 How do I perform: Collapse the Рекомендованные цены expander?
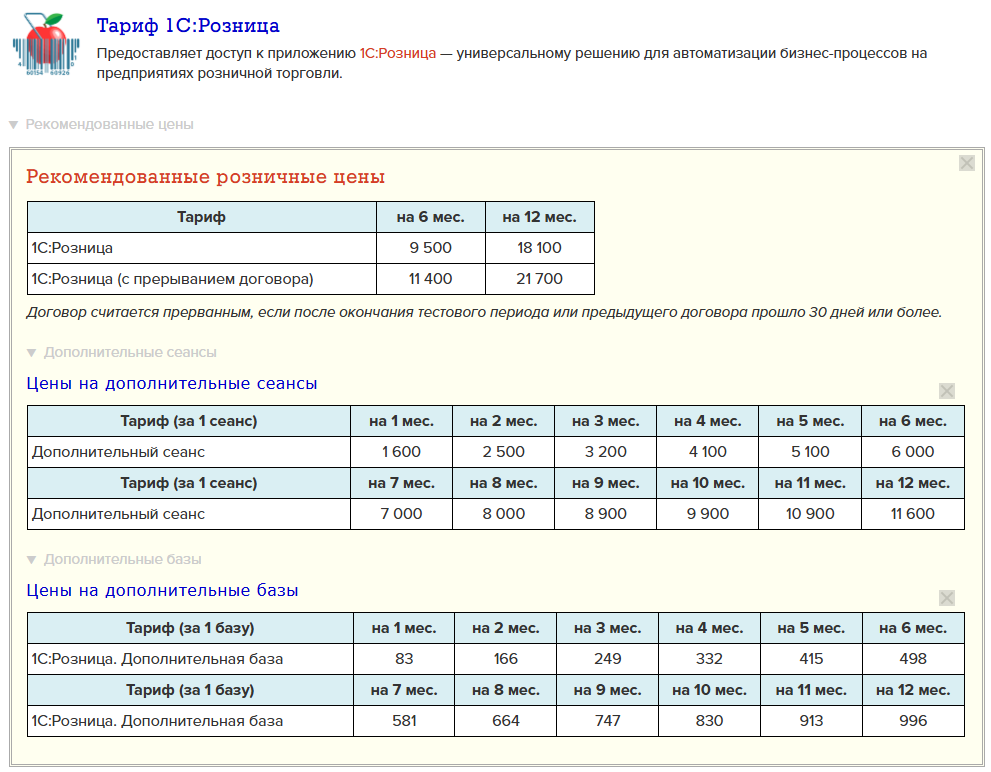(101, 125)
